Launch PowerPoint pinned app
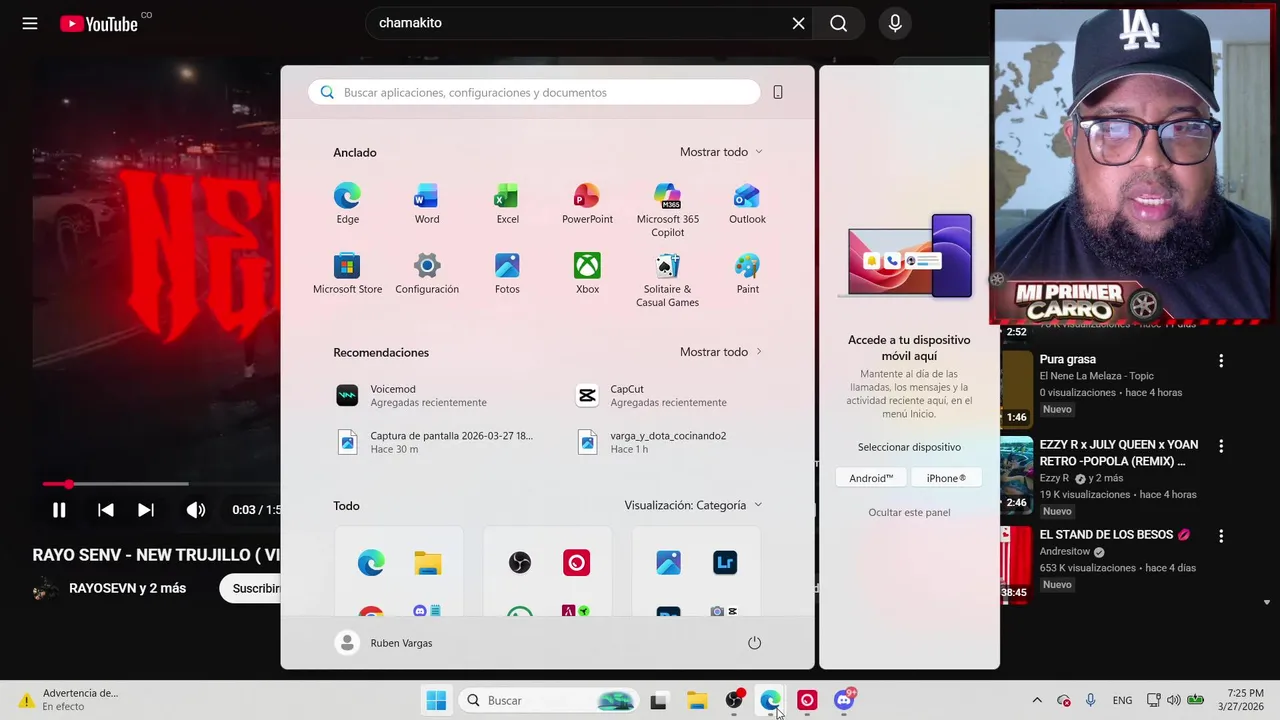 tap(587, 204)
